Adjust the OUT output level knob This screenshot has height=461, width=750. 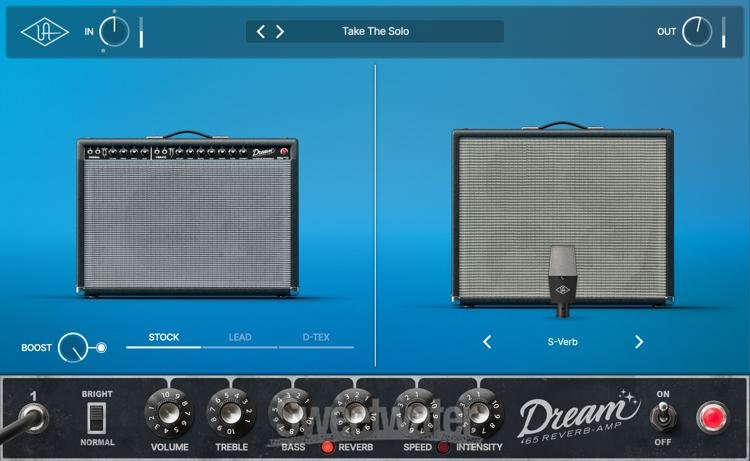697,32
